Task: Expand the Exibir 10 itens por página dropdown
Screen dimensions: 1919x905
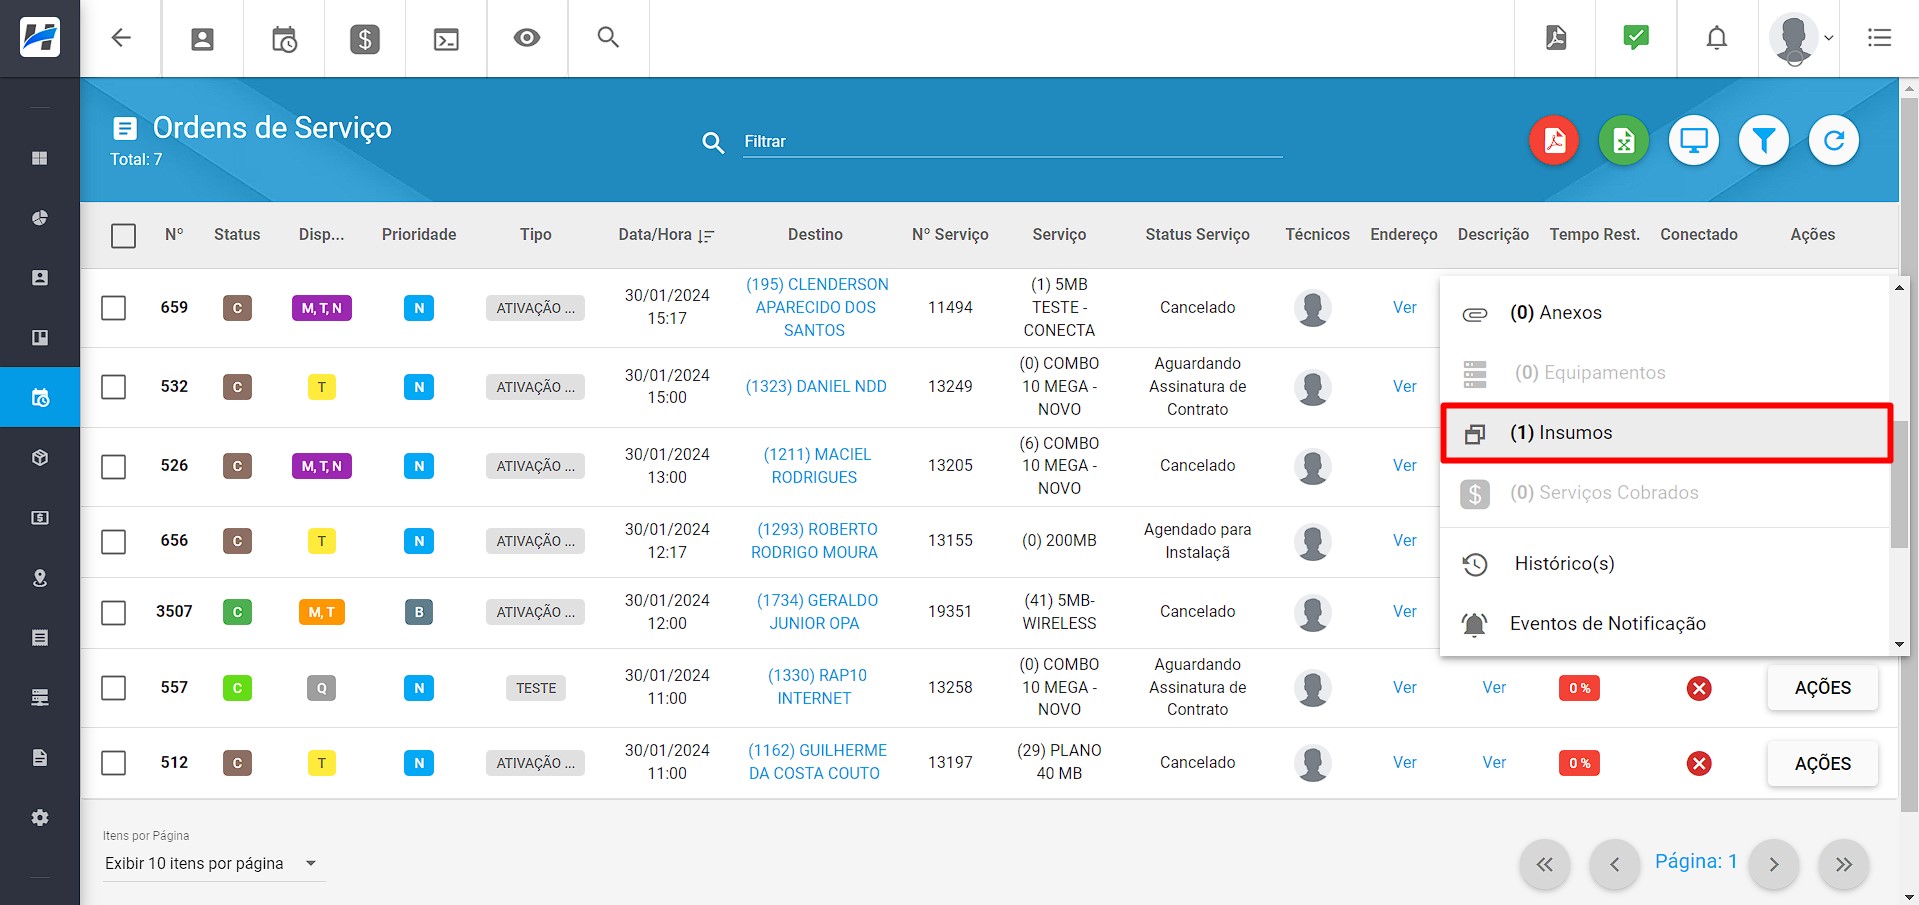Action: coord(213,863)
